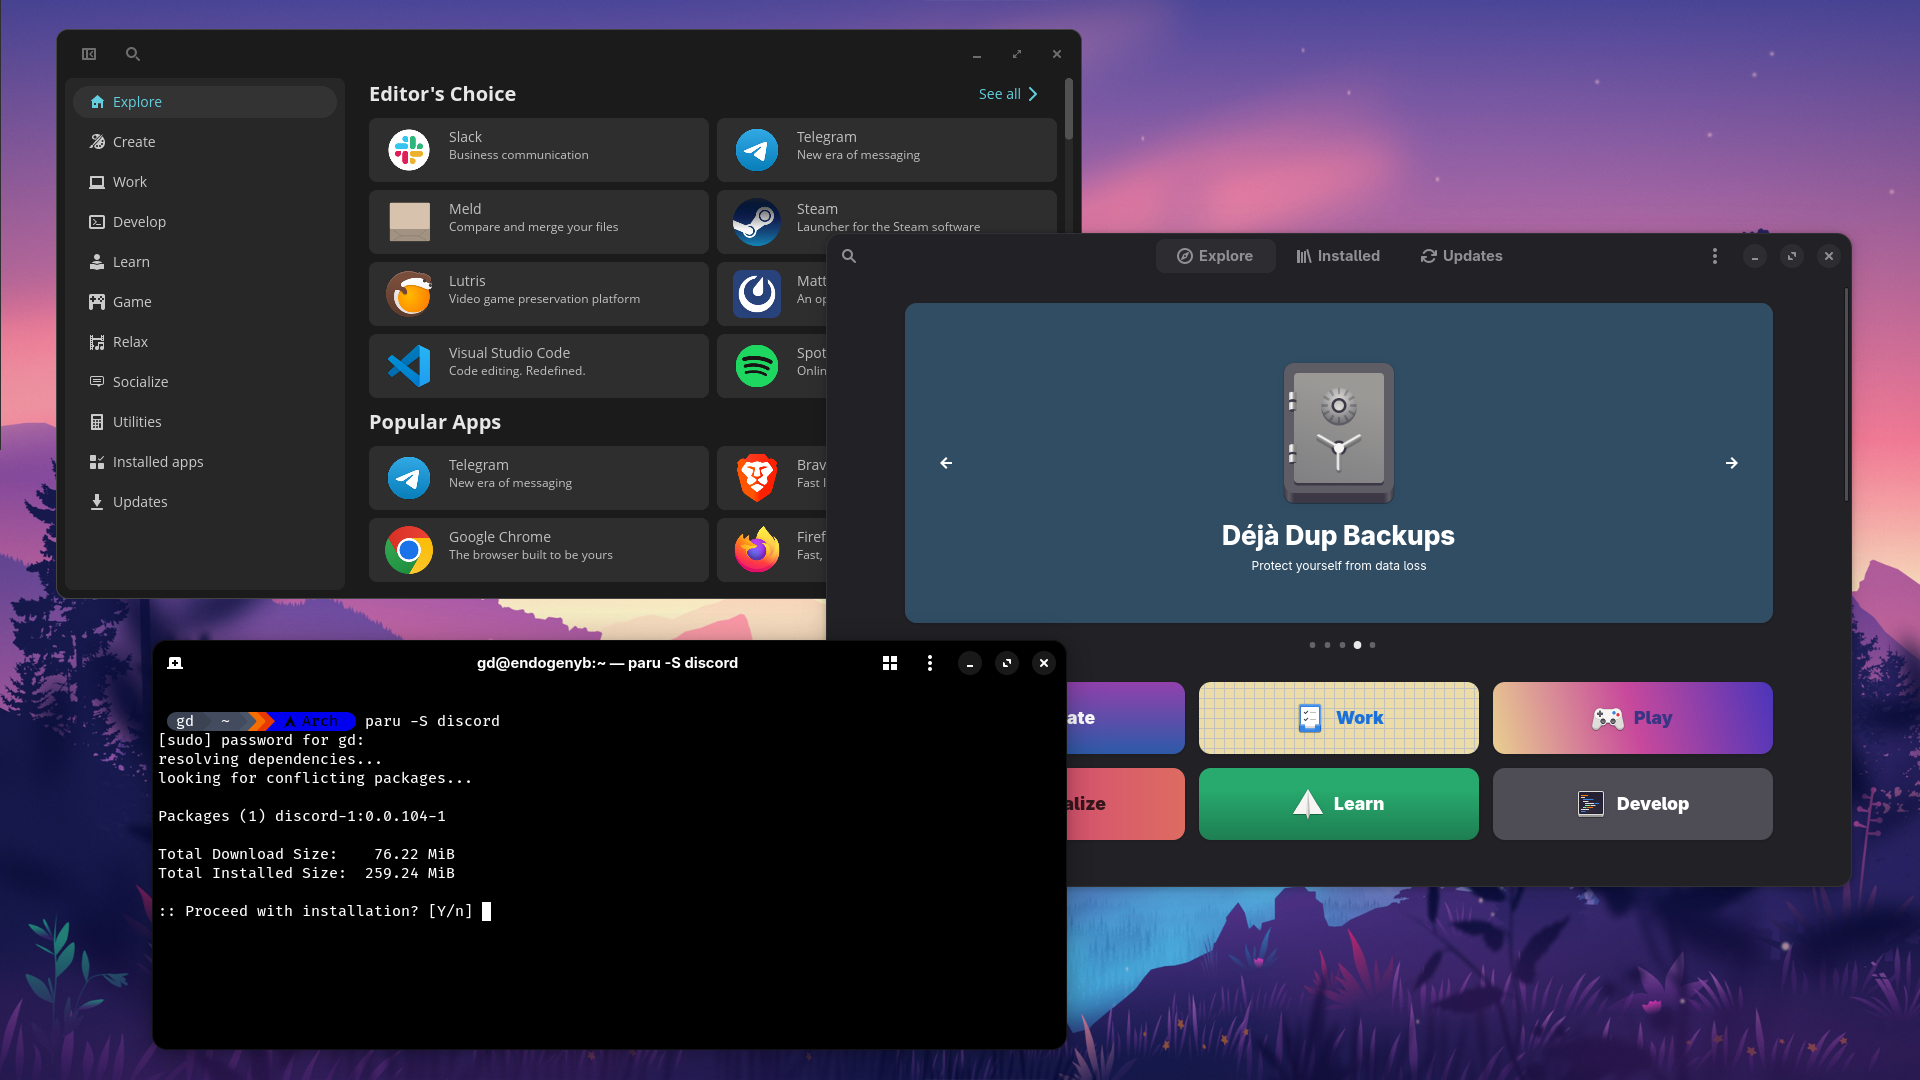Select Socialize in the store sidebar

(205, 382)
